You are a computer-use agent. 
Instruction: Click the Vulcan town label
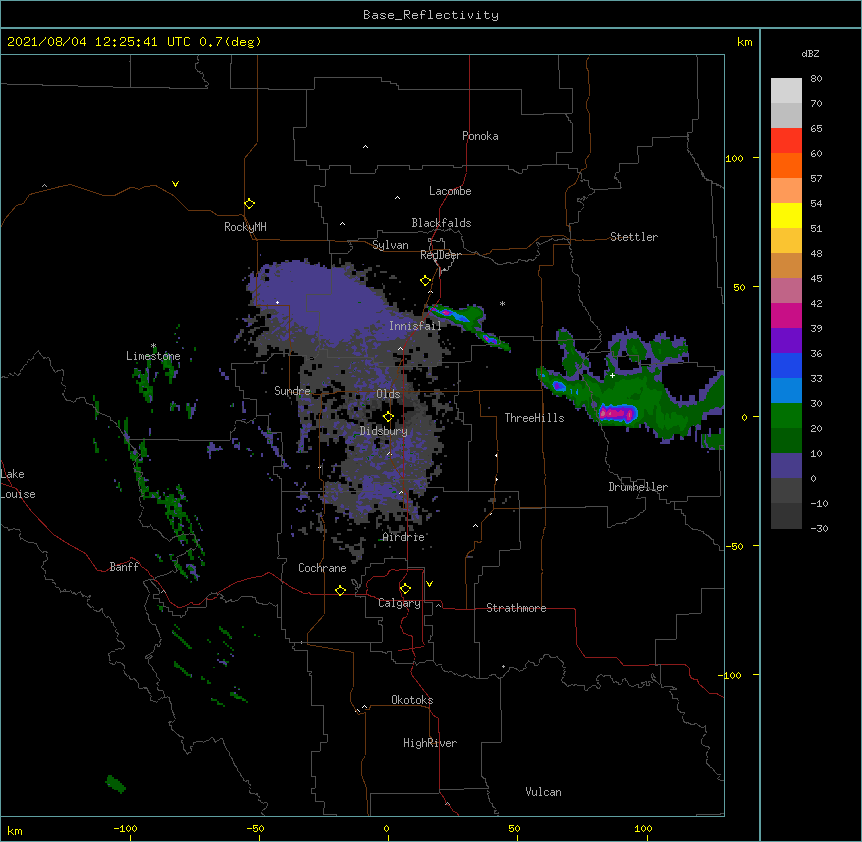point(543,792)
